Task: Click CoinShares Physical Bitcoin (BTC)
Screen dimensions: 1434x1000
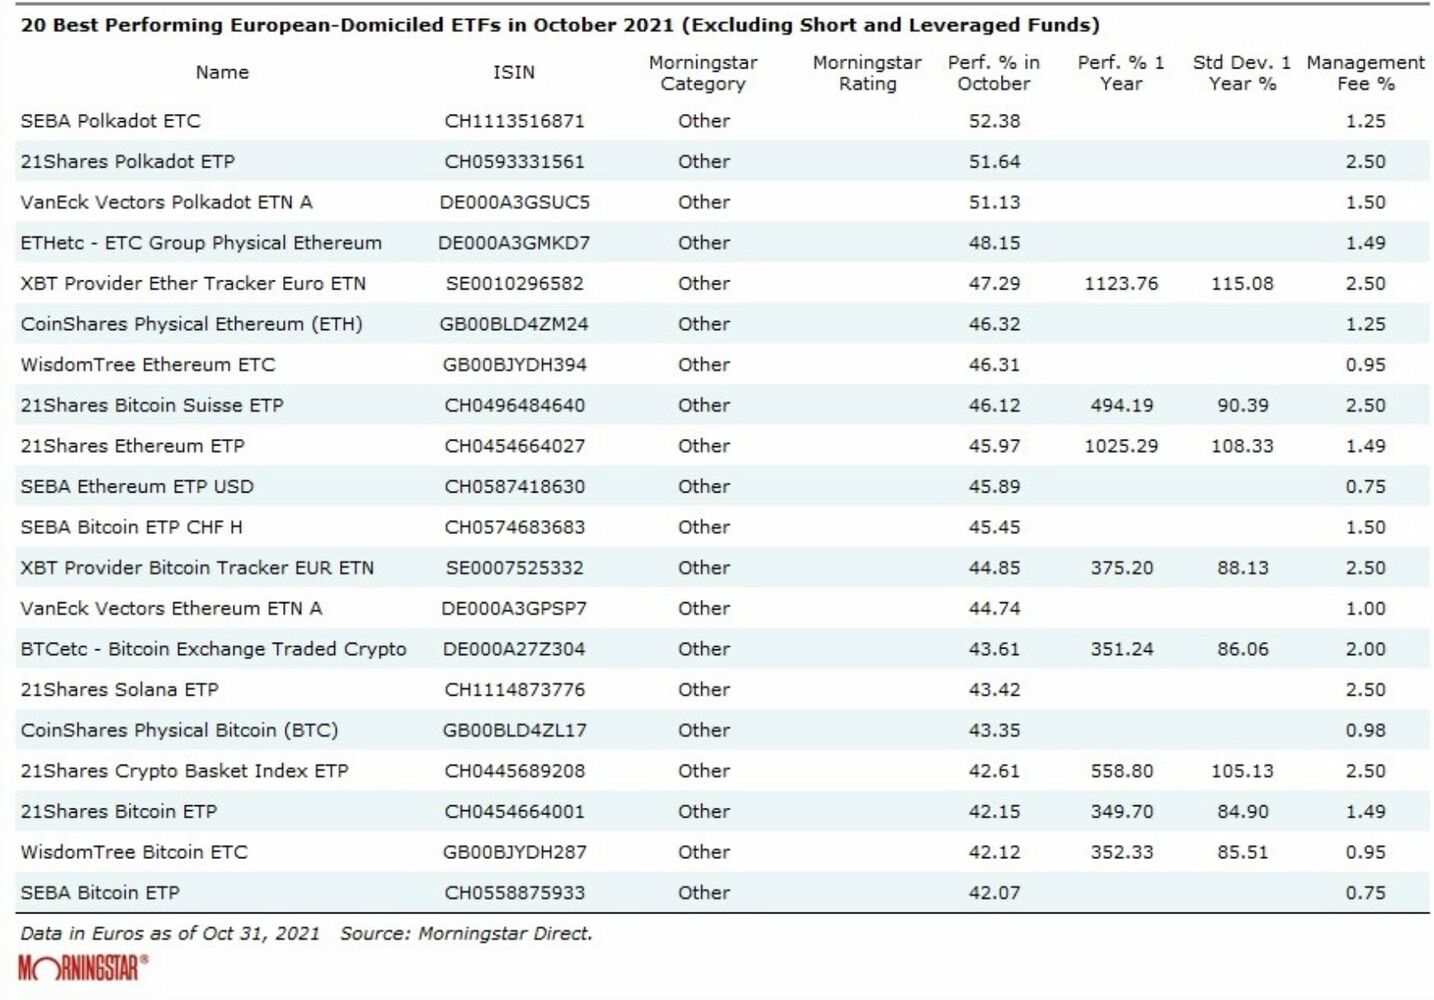Action: coord(179,730)
